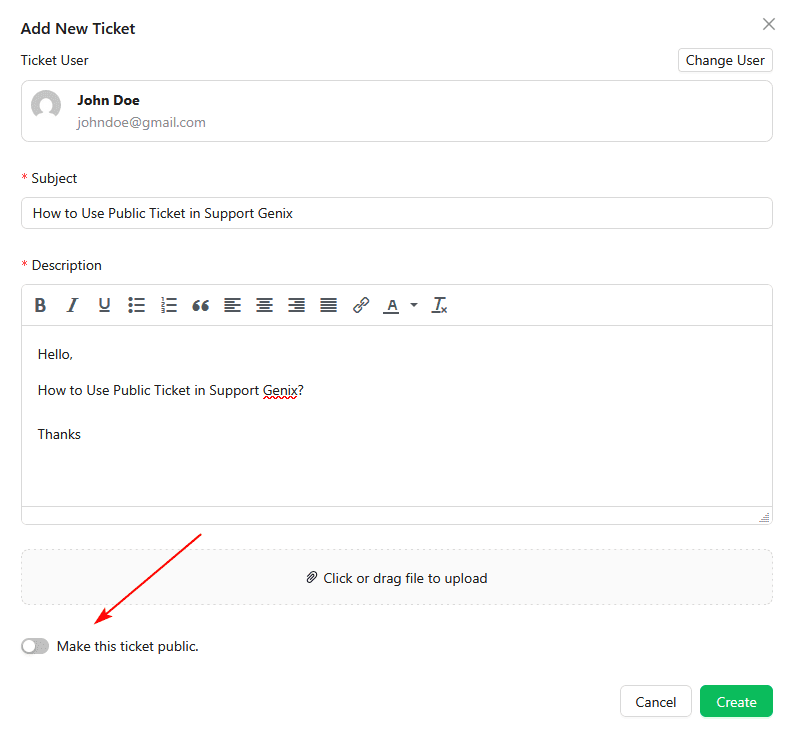792x734 pixels.
Task: Cancel the new ticket dialog
Action: (656, 702)
